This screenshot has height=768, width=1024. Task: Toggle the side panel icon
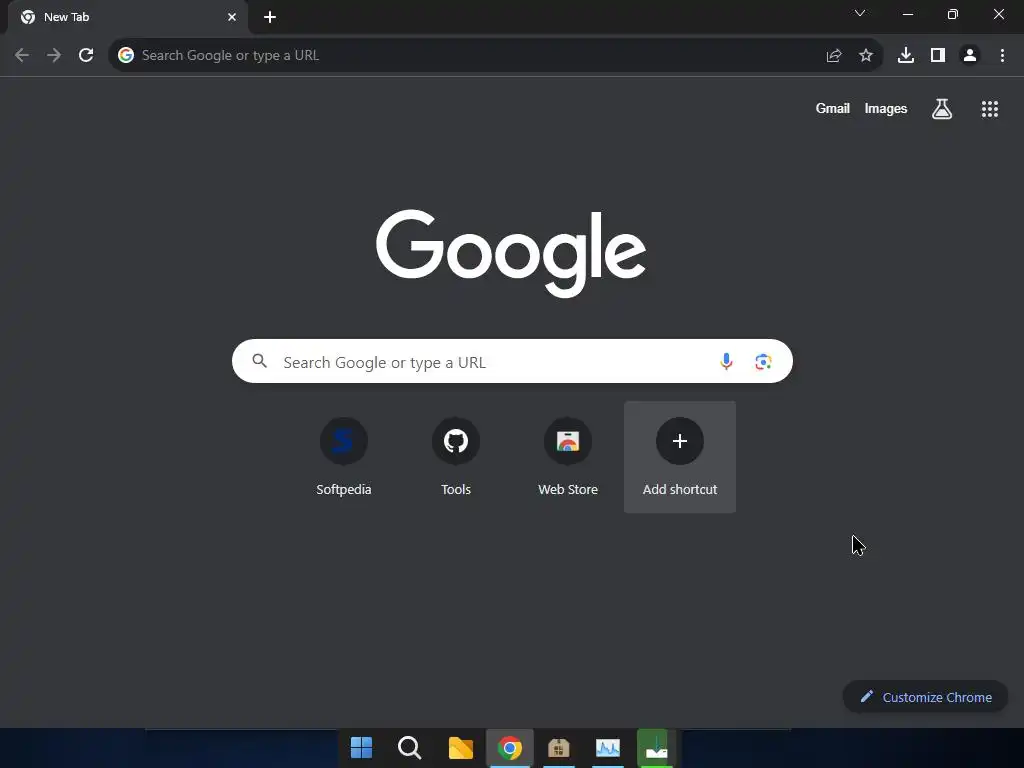click(938, 56)
